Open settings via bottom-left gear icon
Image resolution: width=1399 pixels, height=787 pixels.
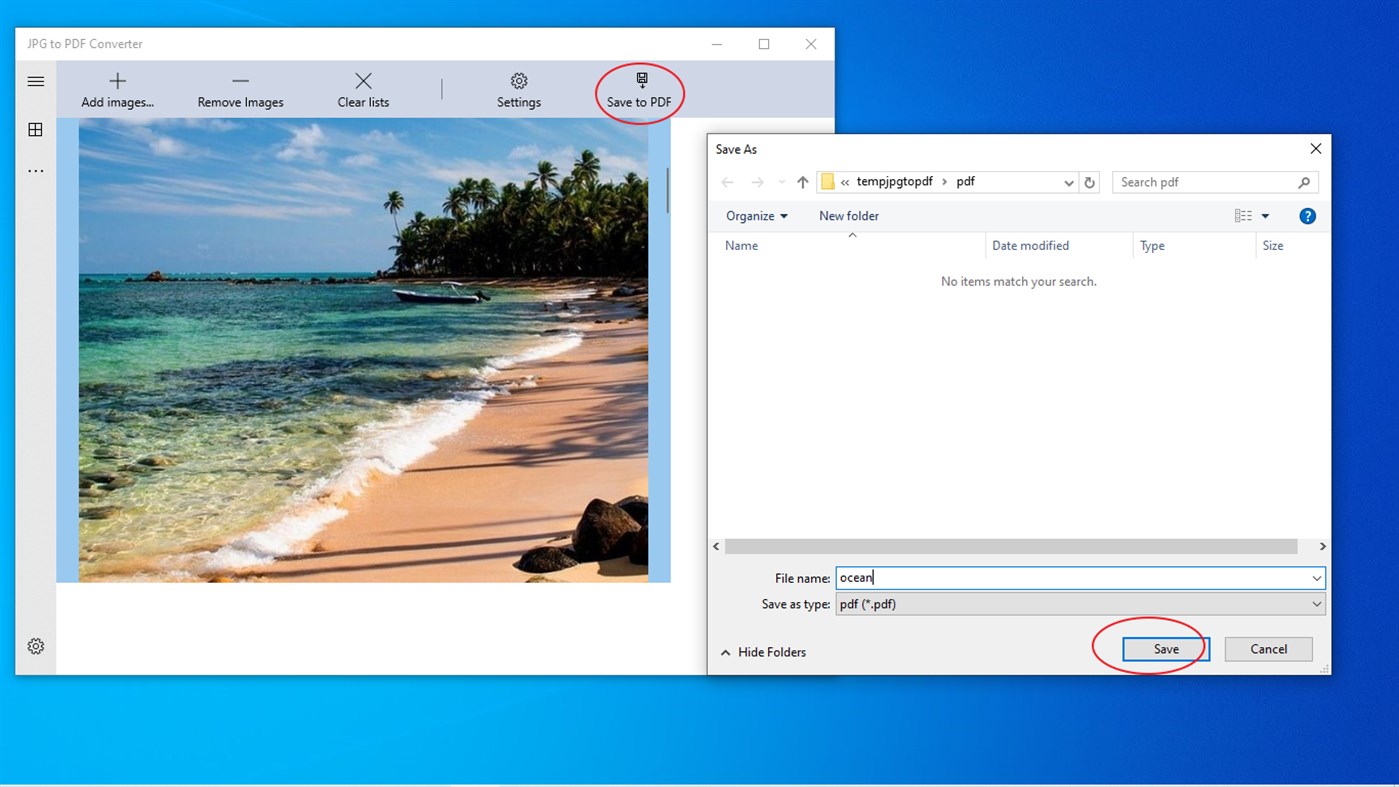click(35, 646)
